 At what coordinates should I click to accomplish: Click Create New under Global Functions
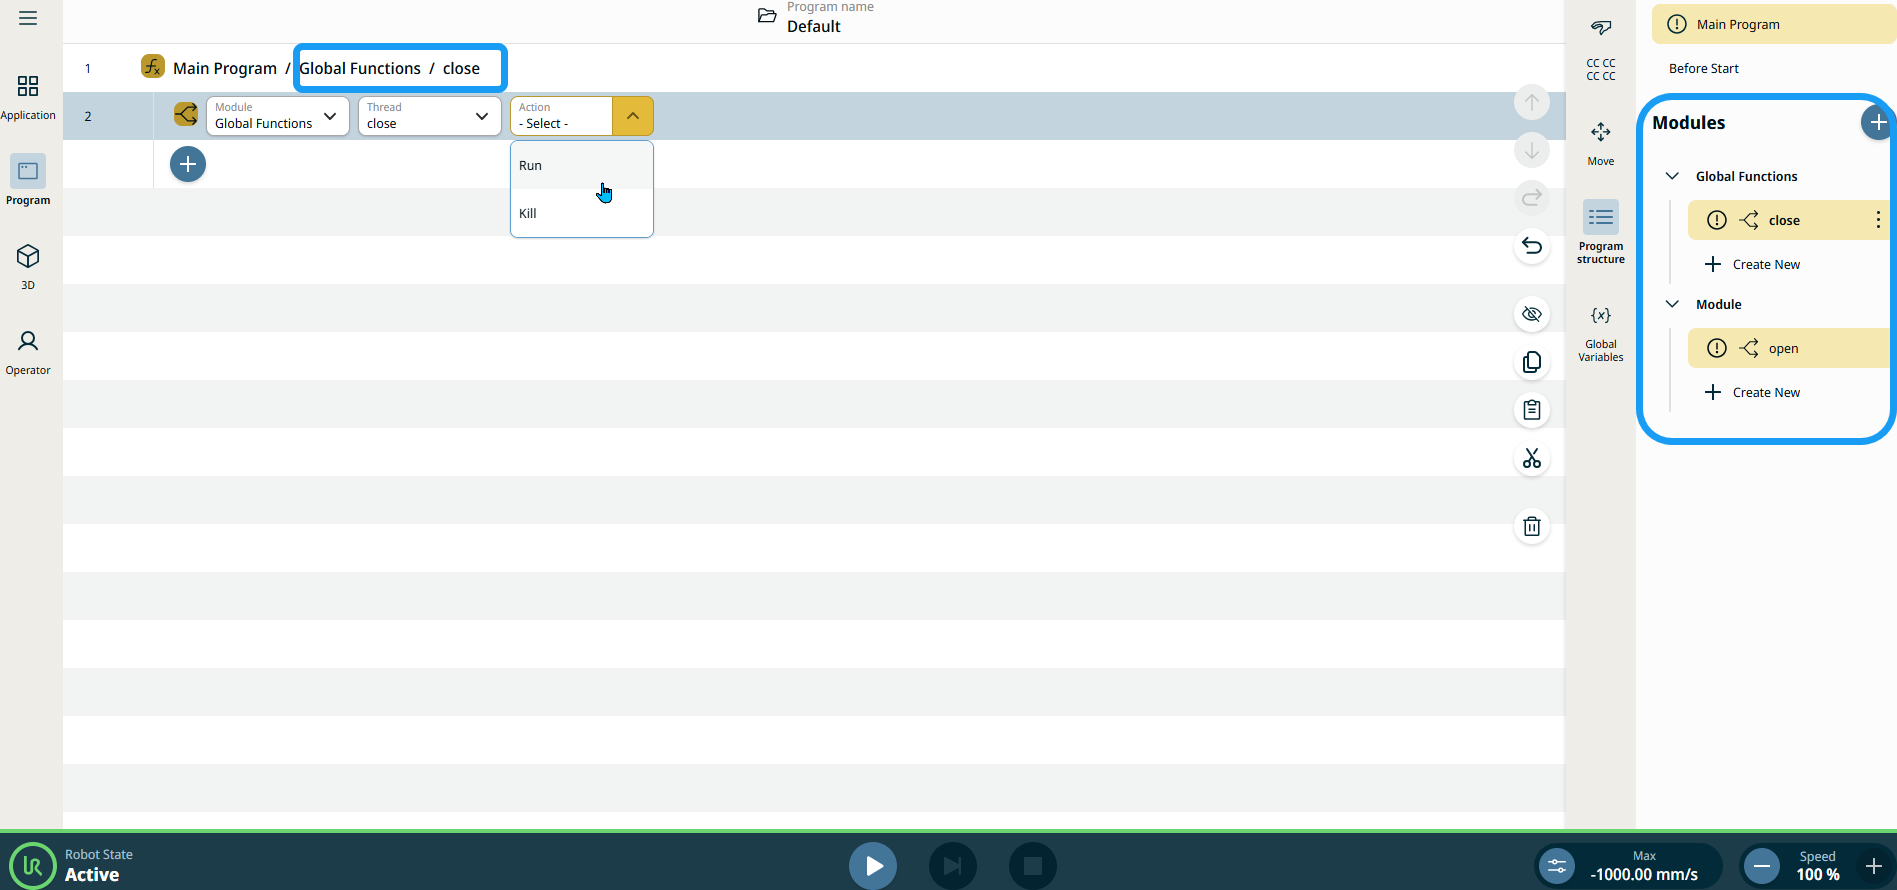[x=1765, y=265]
